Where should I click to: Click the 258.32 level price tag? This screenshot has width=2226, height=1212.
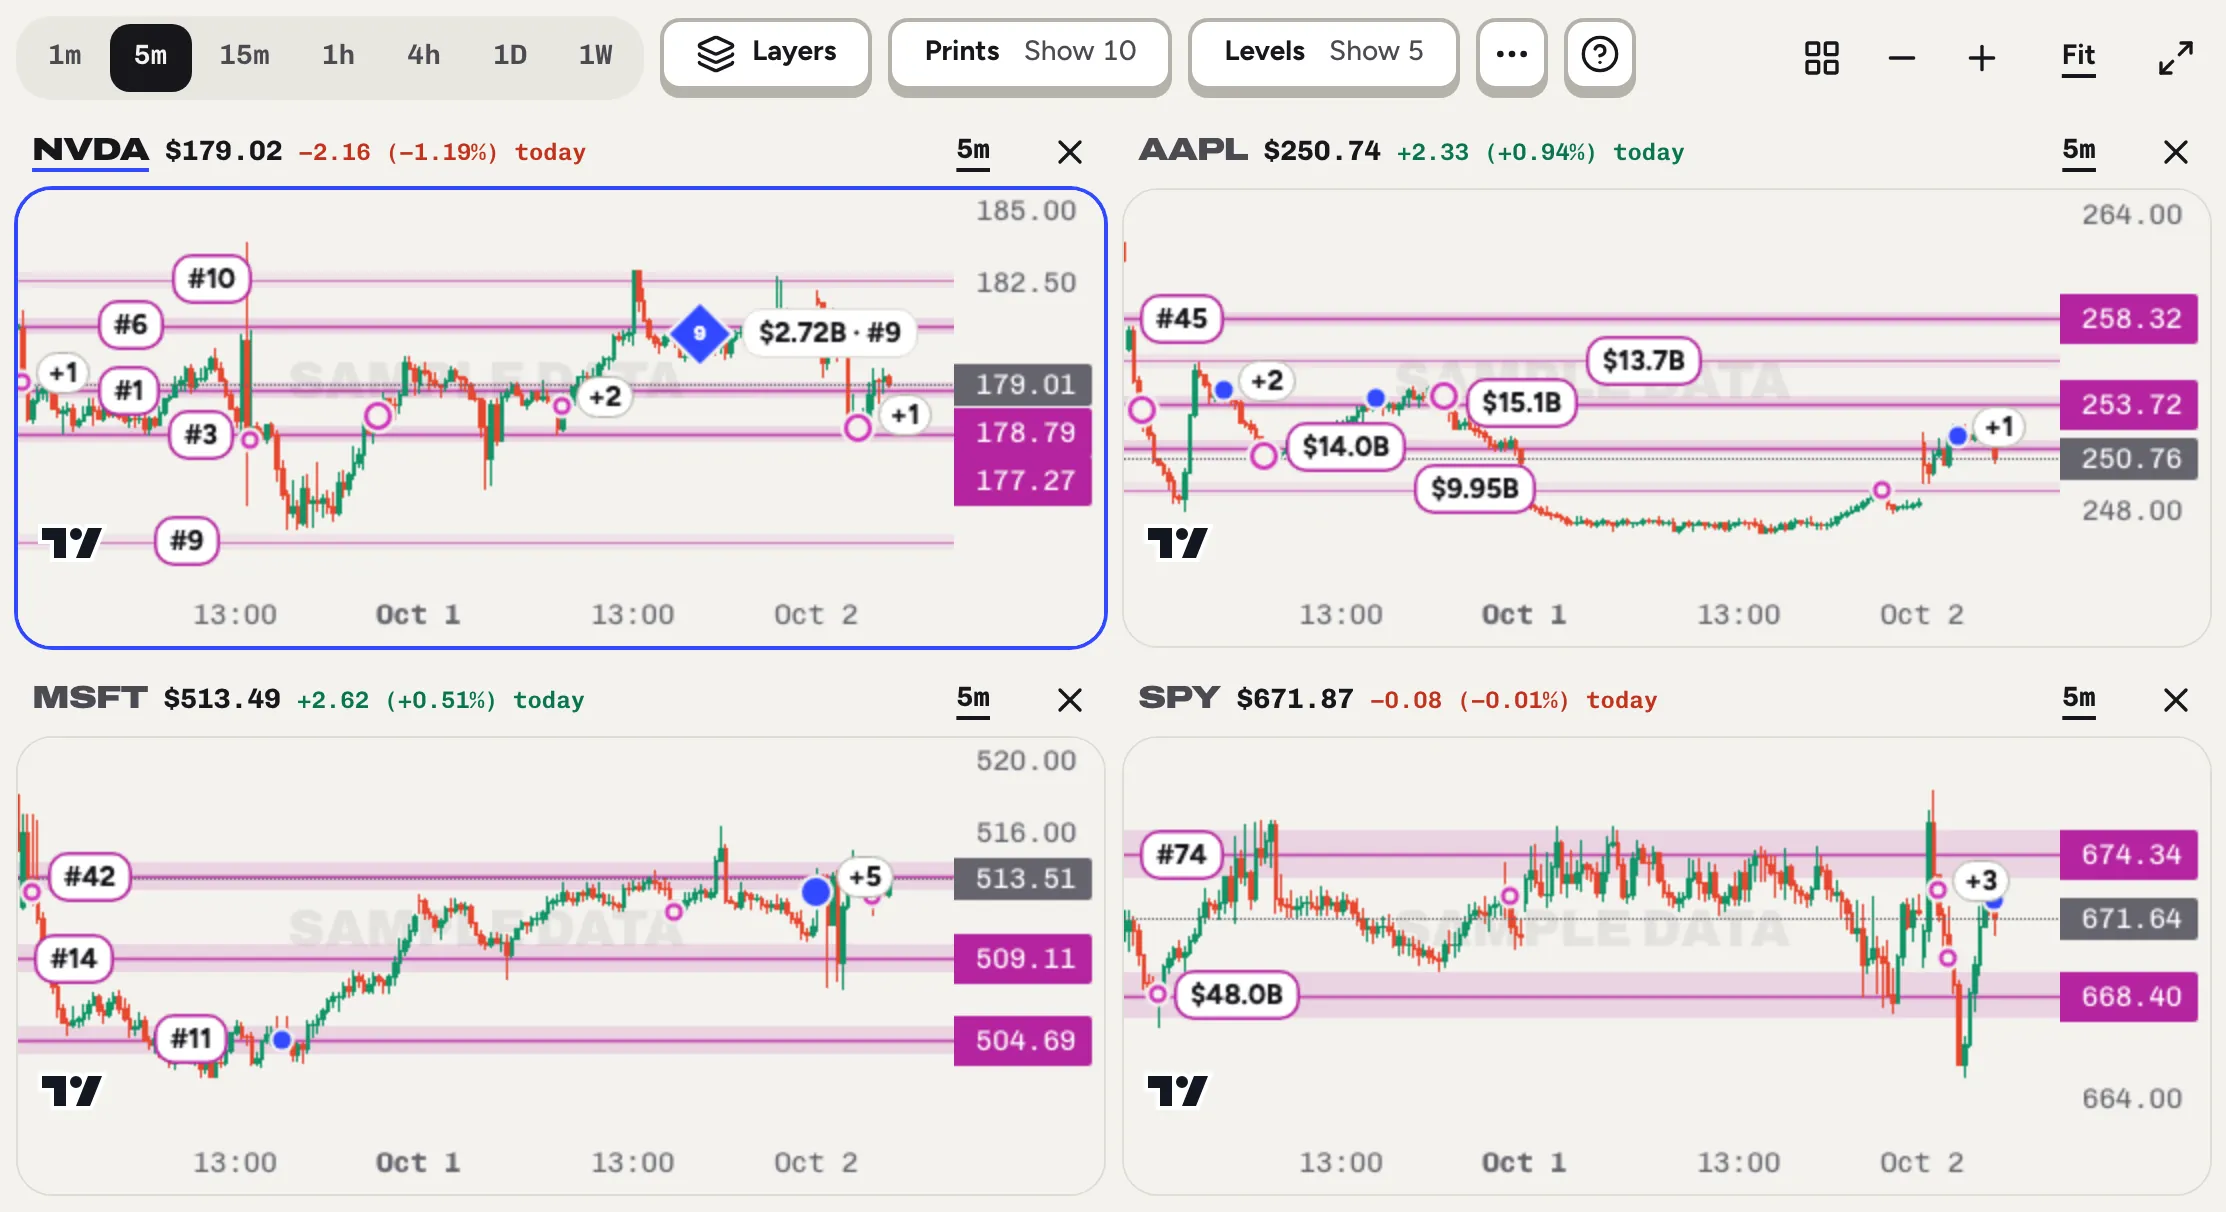click(x=2129, y=319)
